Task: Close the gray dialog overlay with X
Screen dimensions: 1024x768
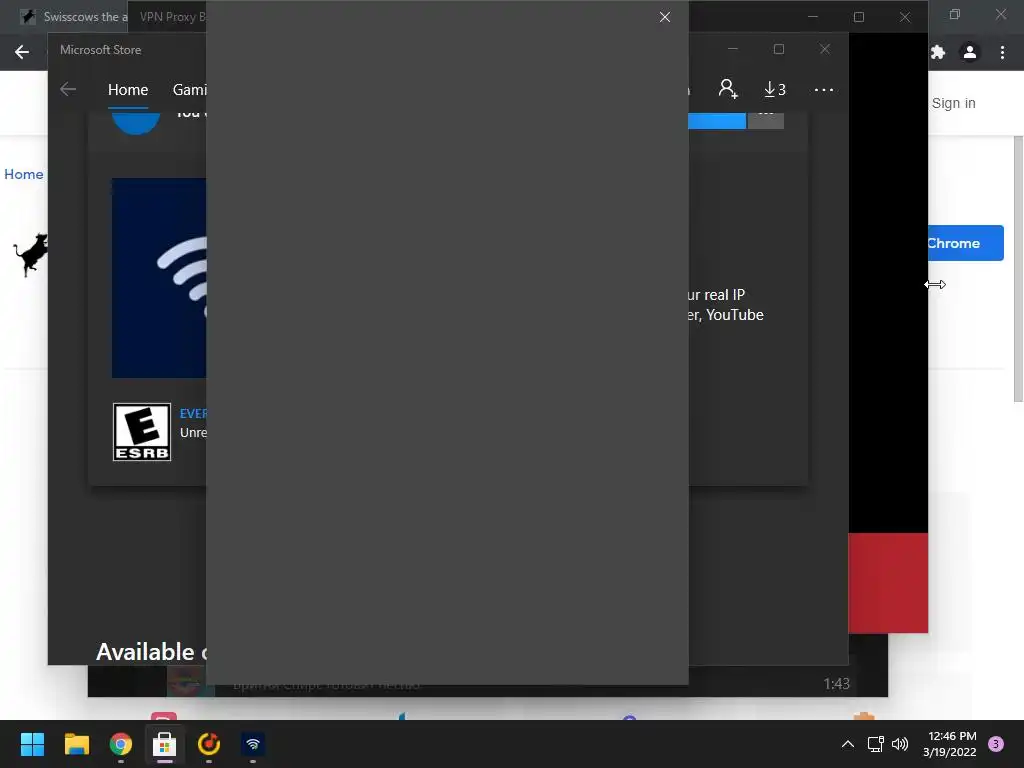Action: point(665,17)
